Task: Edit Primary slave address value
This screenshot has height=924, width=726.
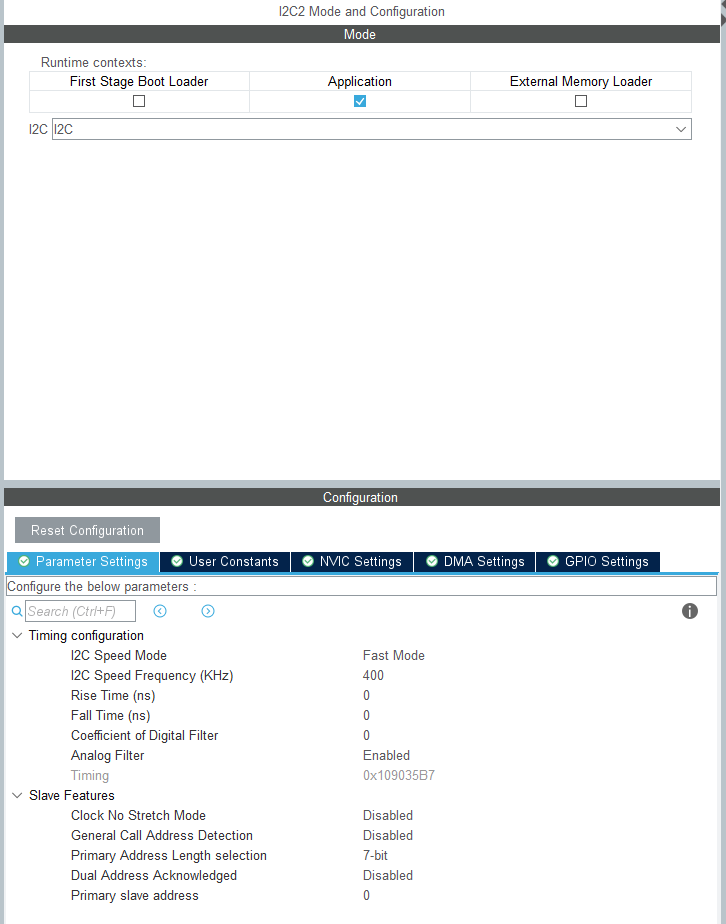Action: pyautogui.click(x=367, y=896)
